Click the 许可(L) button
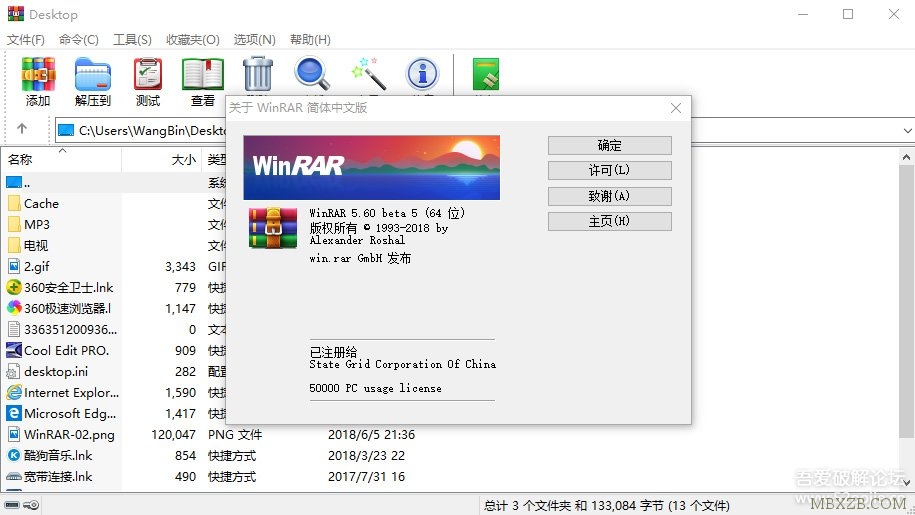 tap(609, 170)
